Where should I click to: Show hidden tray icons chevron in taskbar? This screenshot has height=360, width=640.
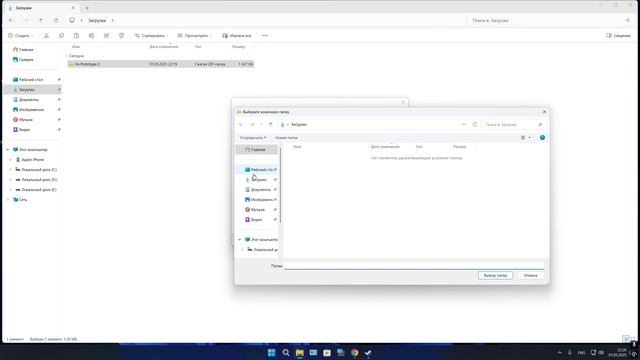(560, 353)
